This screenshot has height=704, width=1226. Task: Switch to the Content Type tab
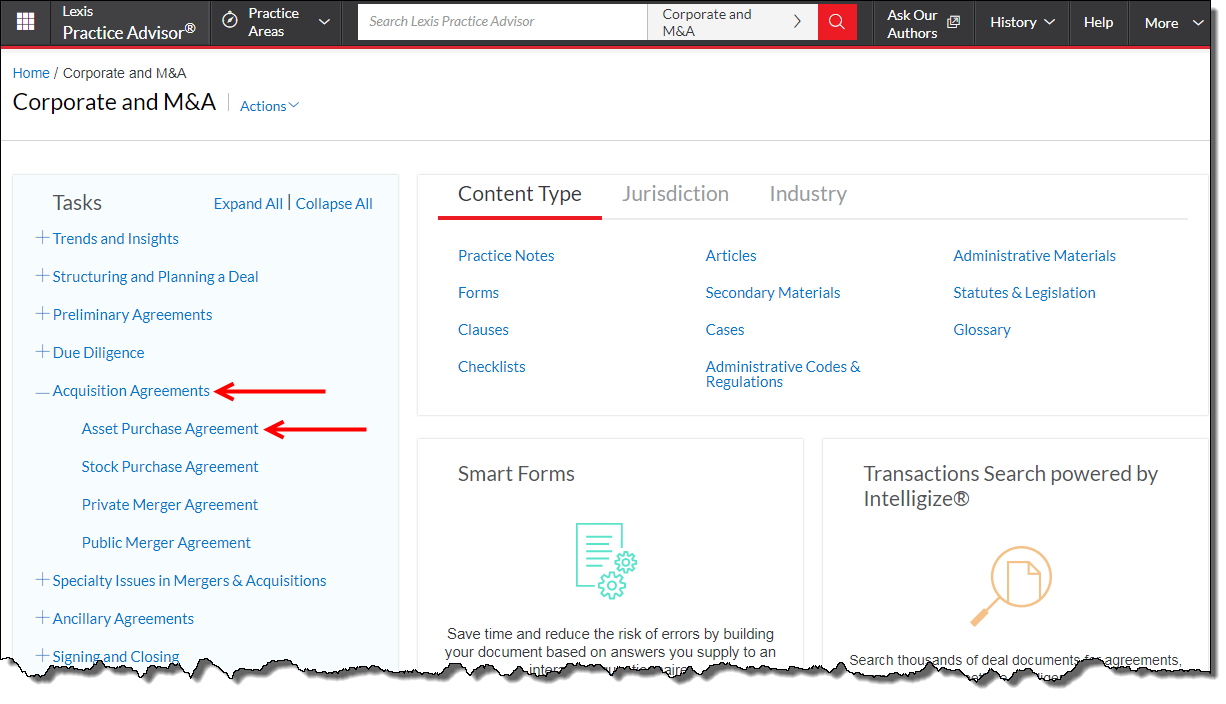[520, 194]
